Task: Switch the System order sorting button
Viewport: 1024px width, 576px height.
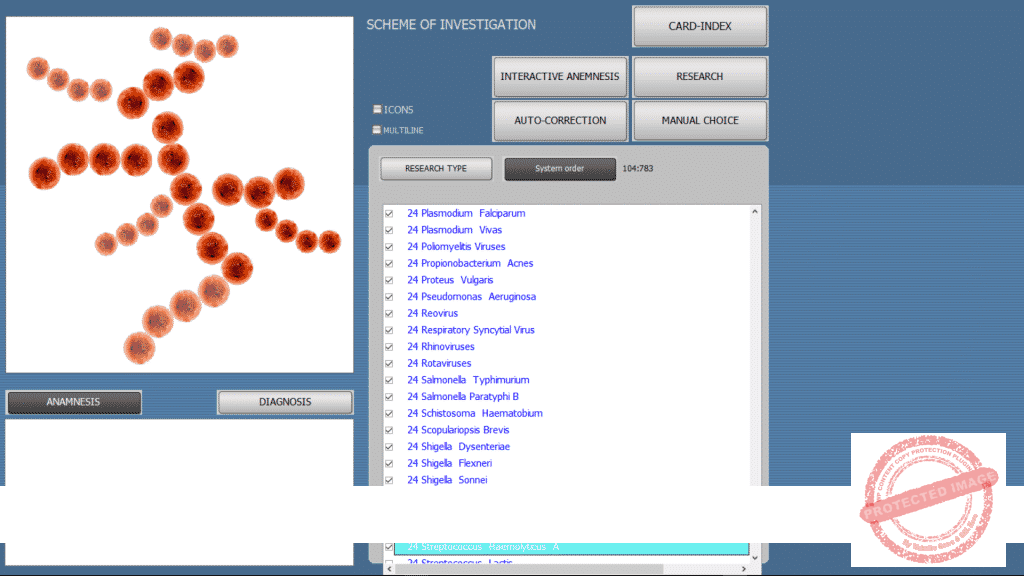Action: pos(560,169)
